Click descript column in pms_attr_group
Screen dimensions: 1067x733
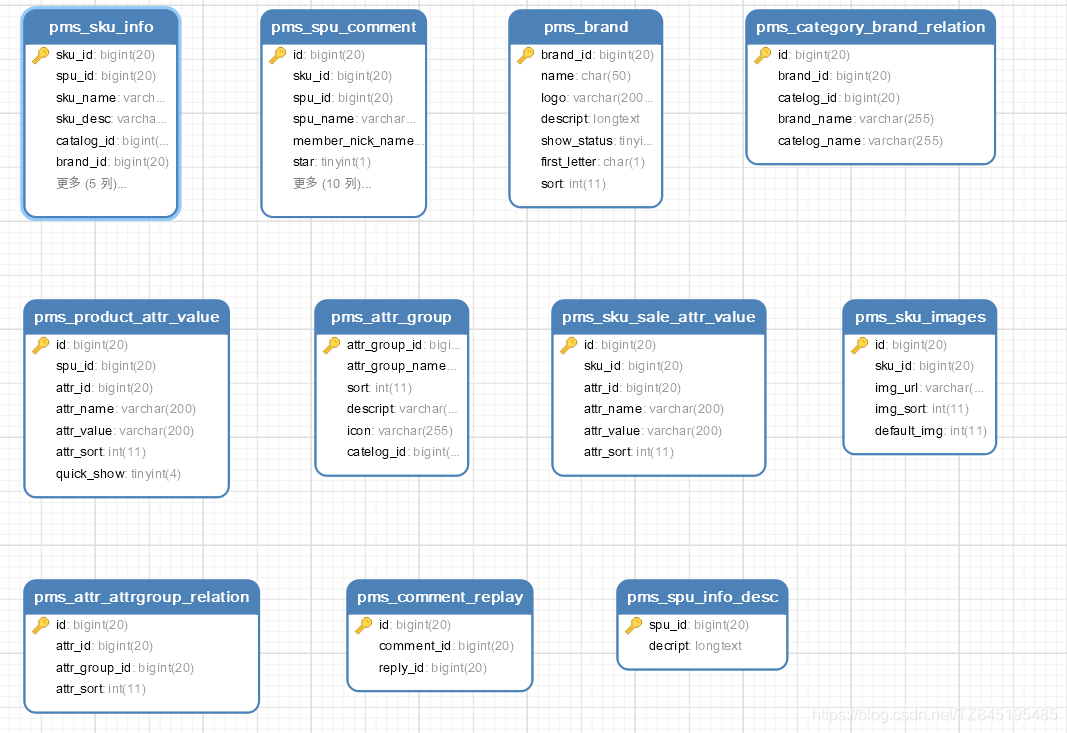coord(401,409)
